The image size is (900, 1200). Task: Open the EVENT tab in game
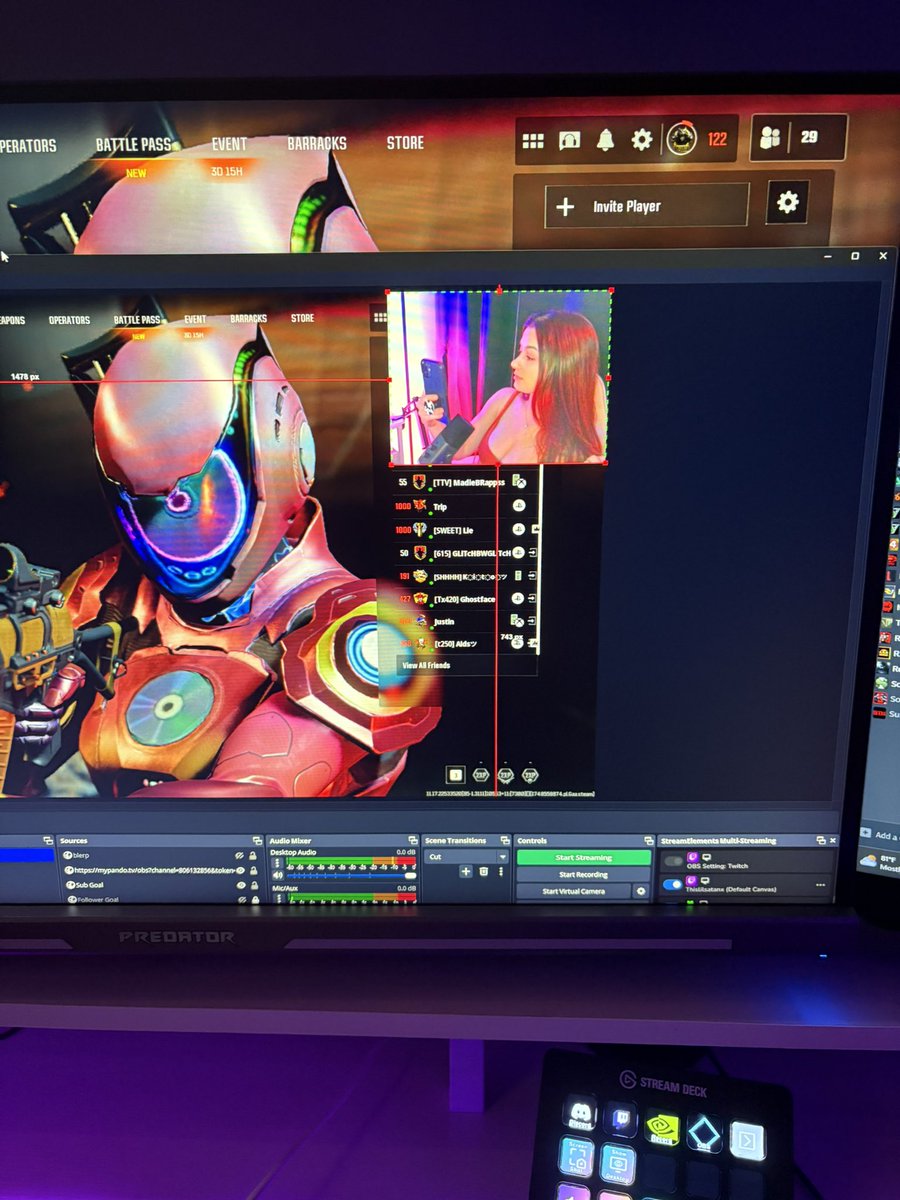tap(229, 144)
